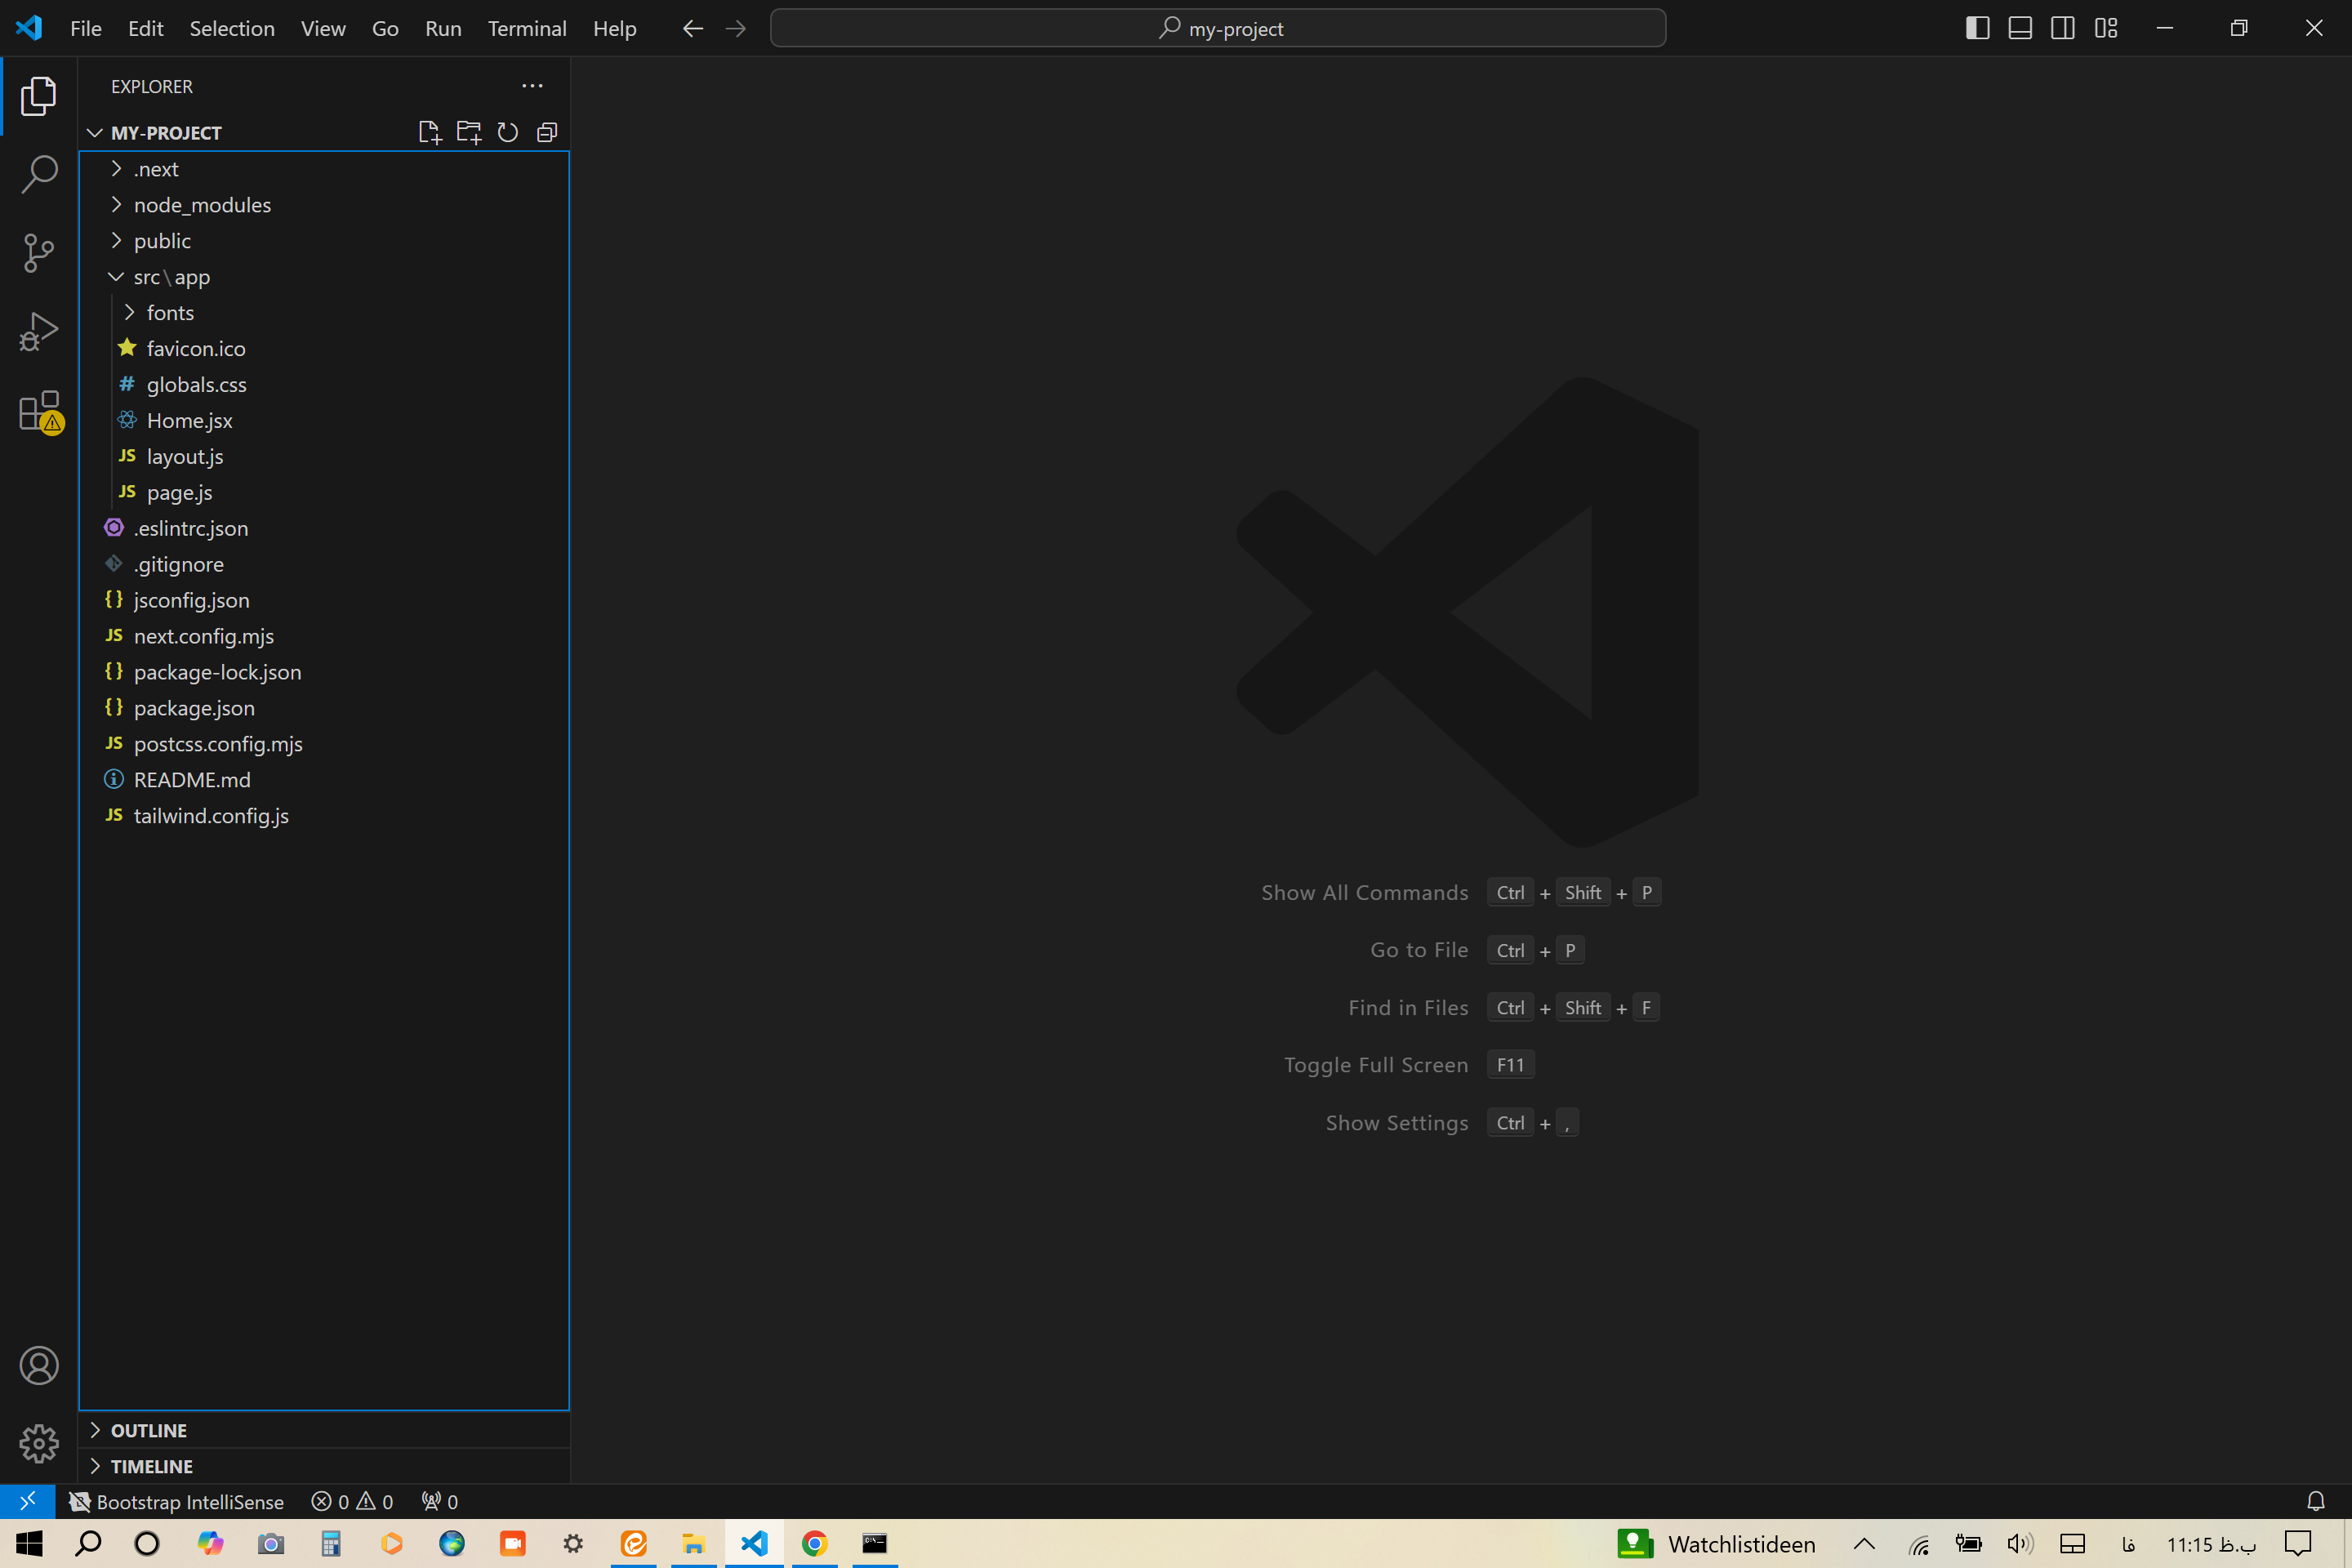Open the Manage gear icon
The width and height of the screenshot is (2352, 1568).
click(x=38, y=1443)
